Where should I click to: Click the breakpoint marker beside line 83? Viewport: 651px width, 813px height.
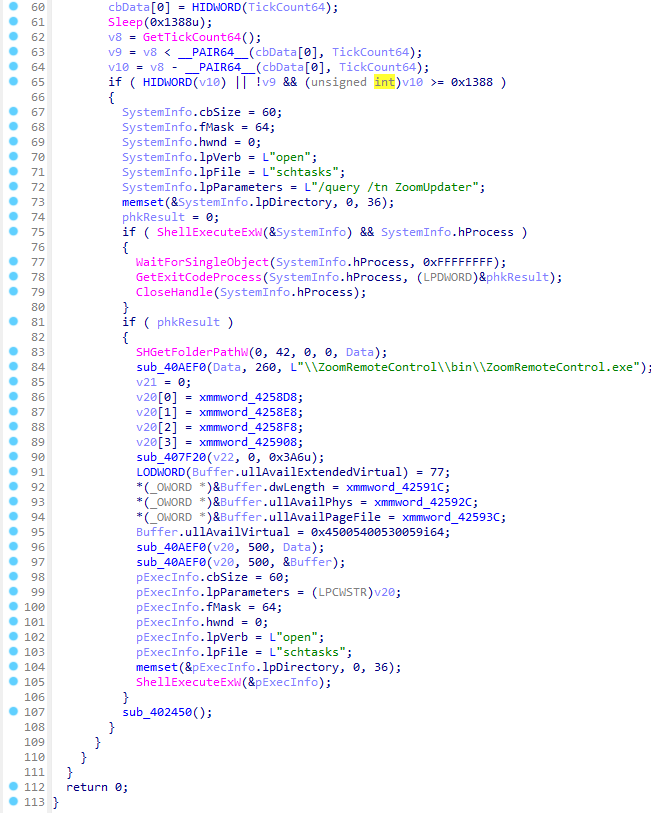pos(10,352)
